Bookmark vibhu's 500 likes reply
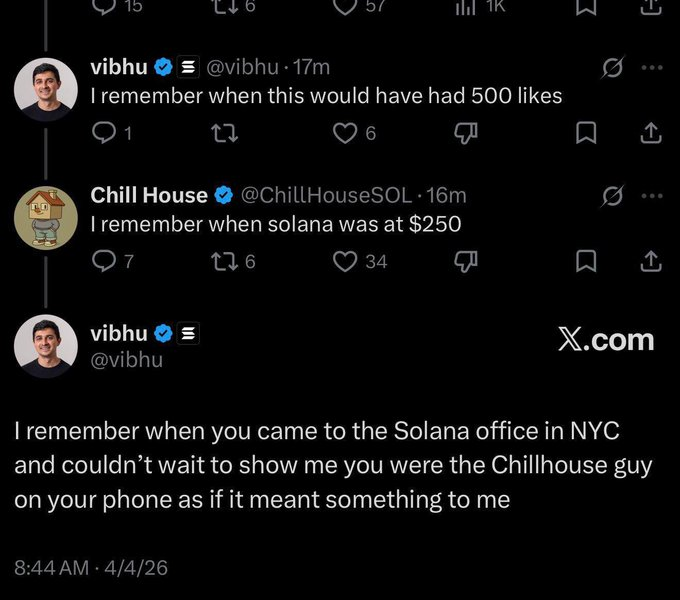This screenshot has height=600, width=680. pyautogui.click(x=586, y=133)
